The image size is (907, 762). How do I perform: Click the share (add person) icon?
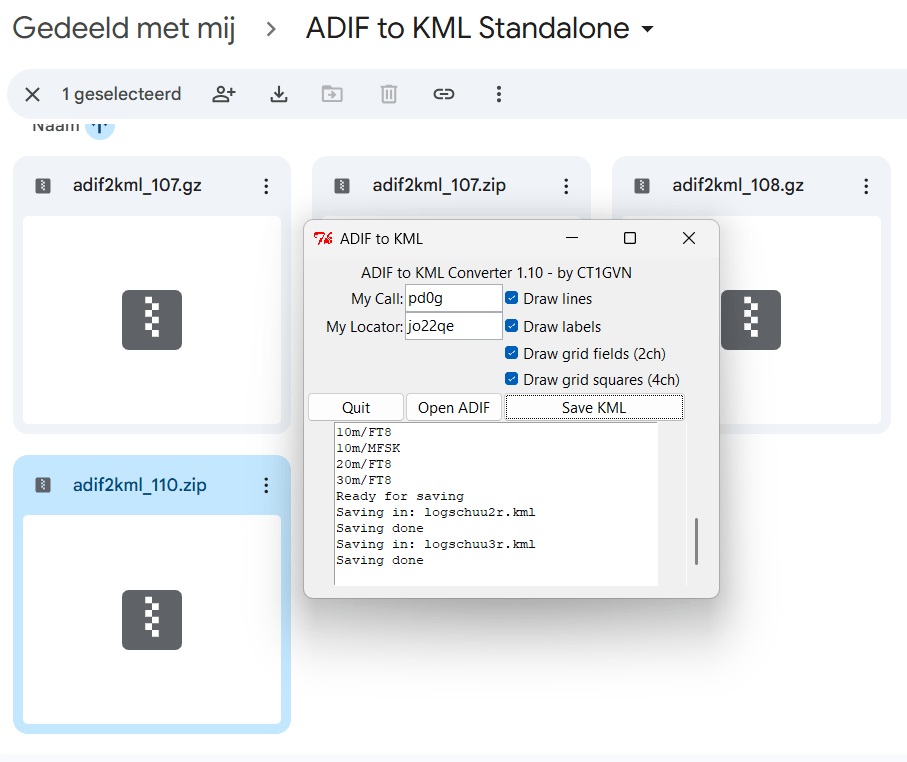tap(224, 94)
